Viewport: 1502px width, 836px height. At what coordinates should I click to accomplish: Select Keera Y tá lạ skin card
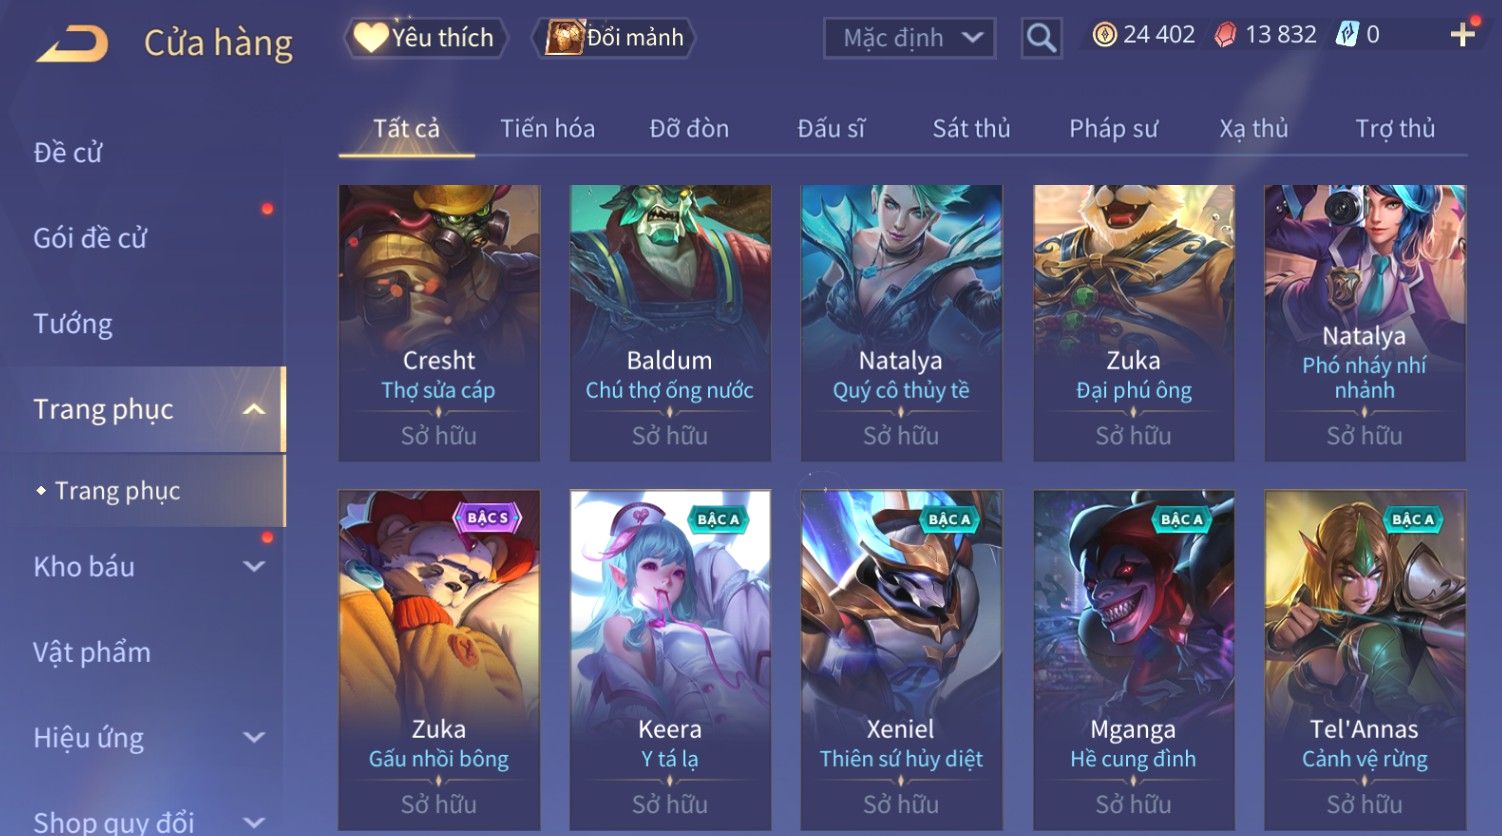(670, 660)
